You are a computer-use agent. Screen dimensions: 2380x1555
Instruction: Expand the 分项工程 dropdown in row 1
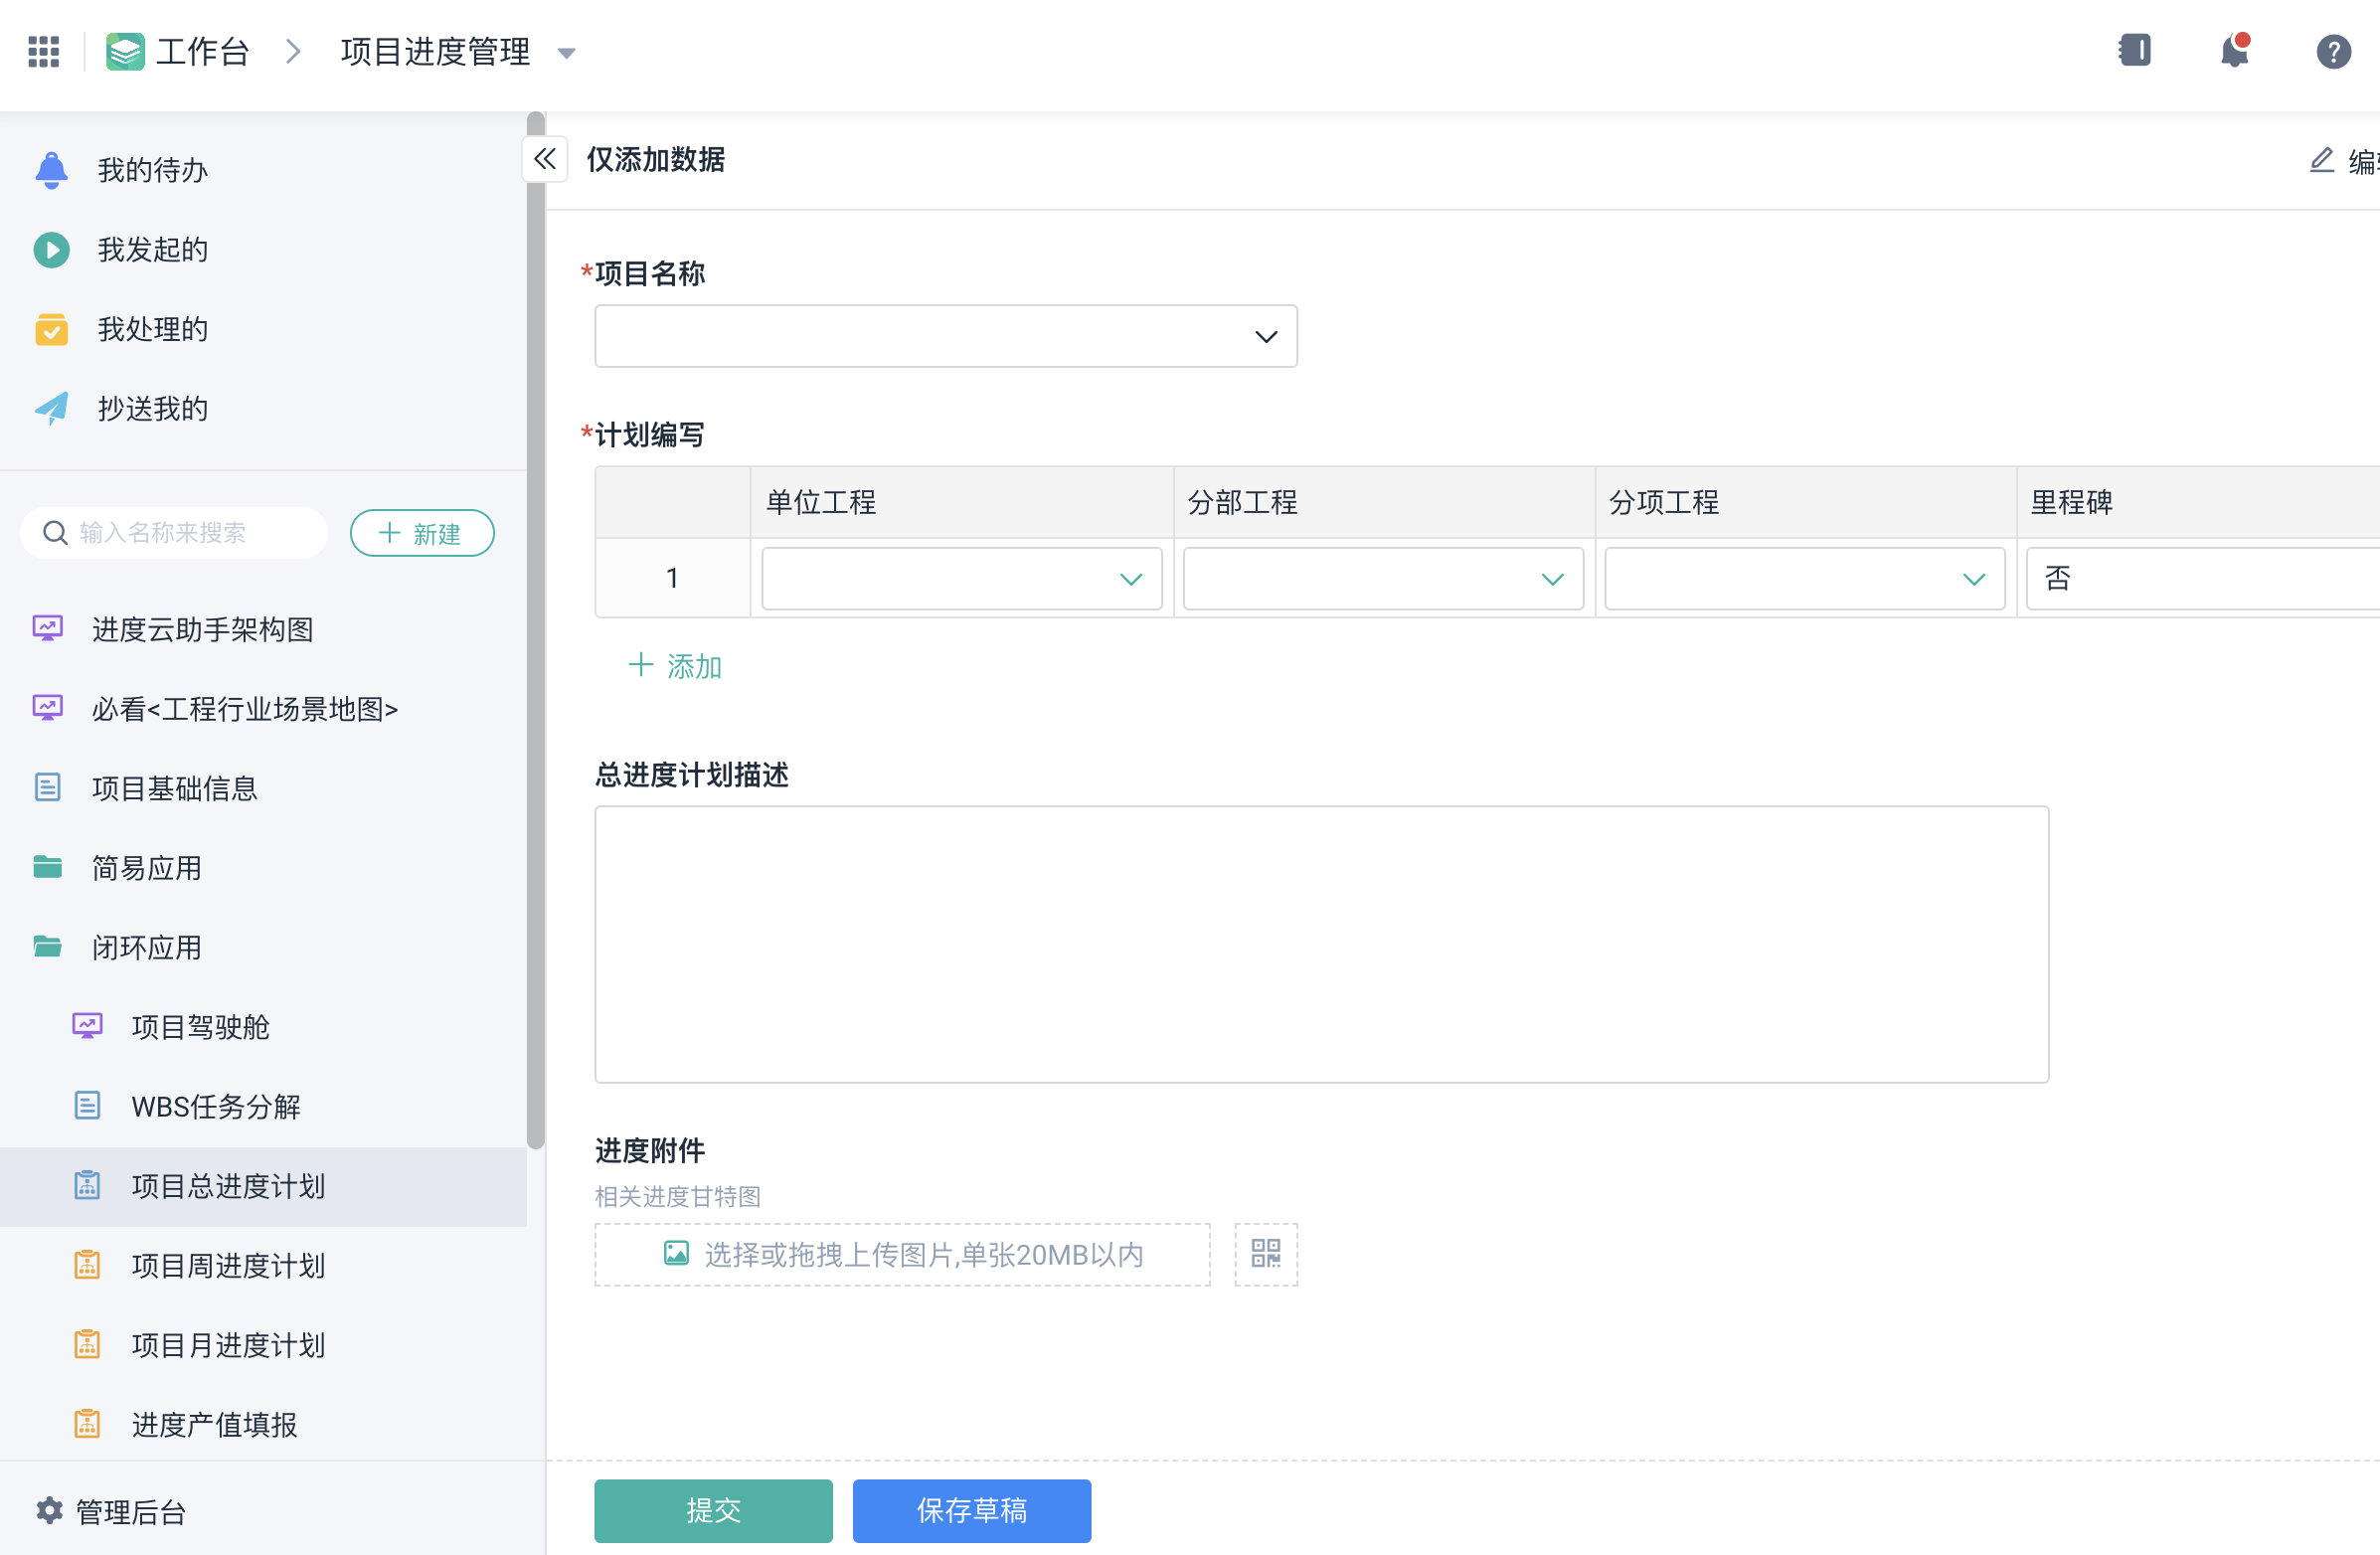pos(1803,578)
